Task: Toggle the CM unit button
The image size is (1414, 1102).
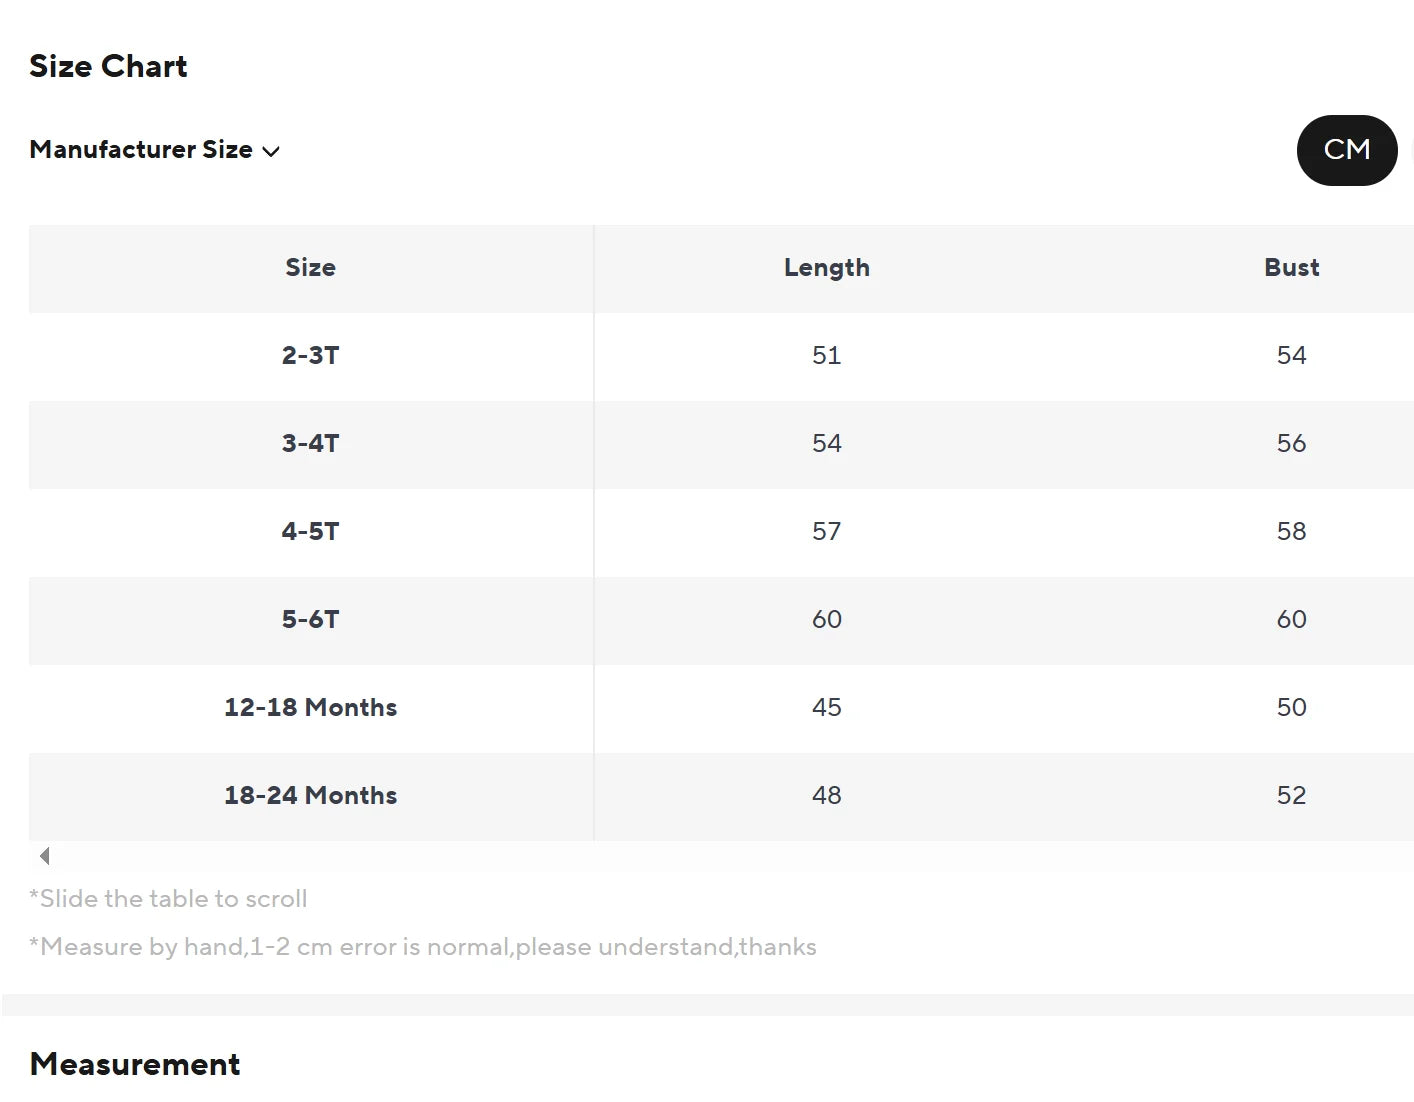Action: coord(1346,150)
